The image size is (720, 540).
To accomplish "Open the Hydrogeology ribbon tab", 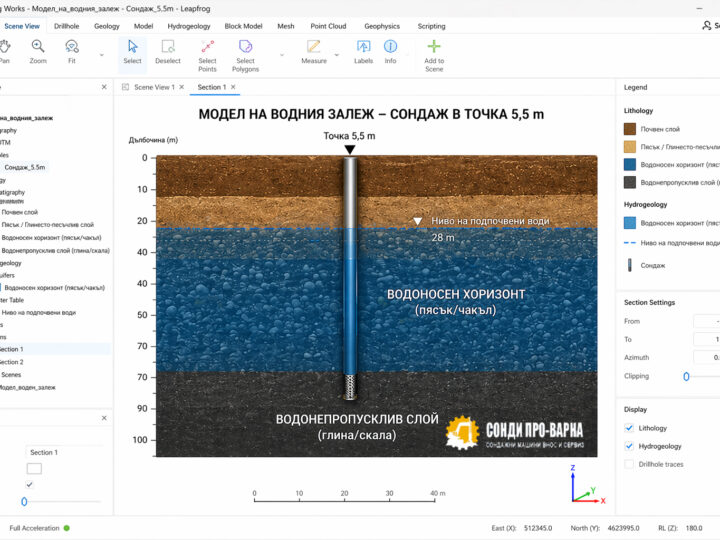I will tap(189, 26).
